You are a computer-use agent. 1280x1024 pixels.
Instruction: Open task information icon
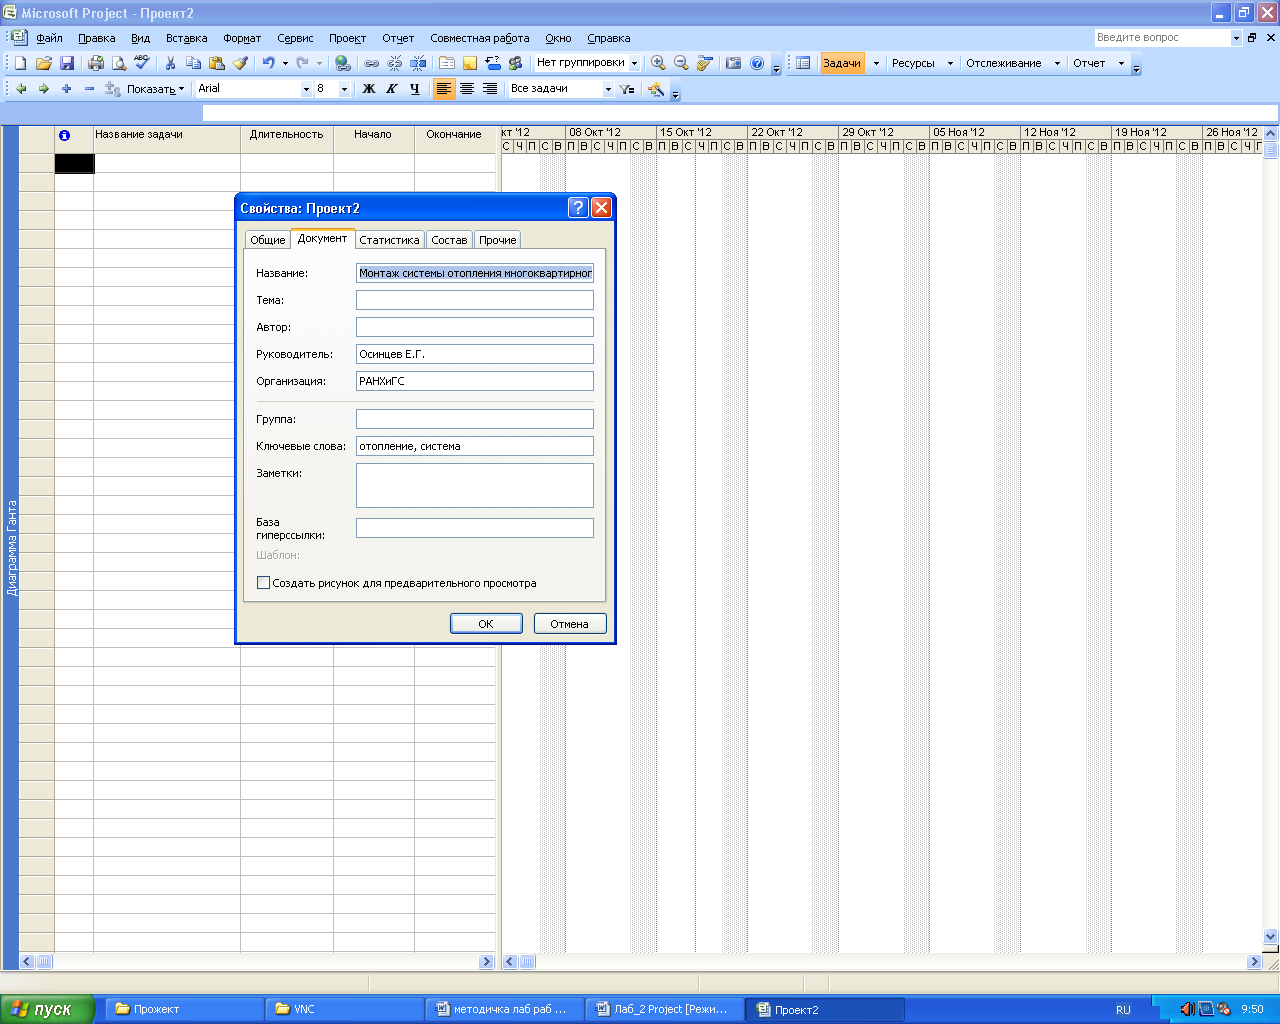coord(447,63)
